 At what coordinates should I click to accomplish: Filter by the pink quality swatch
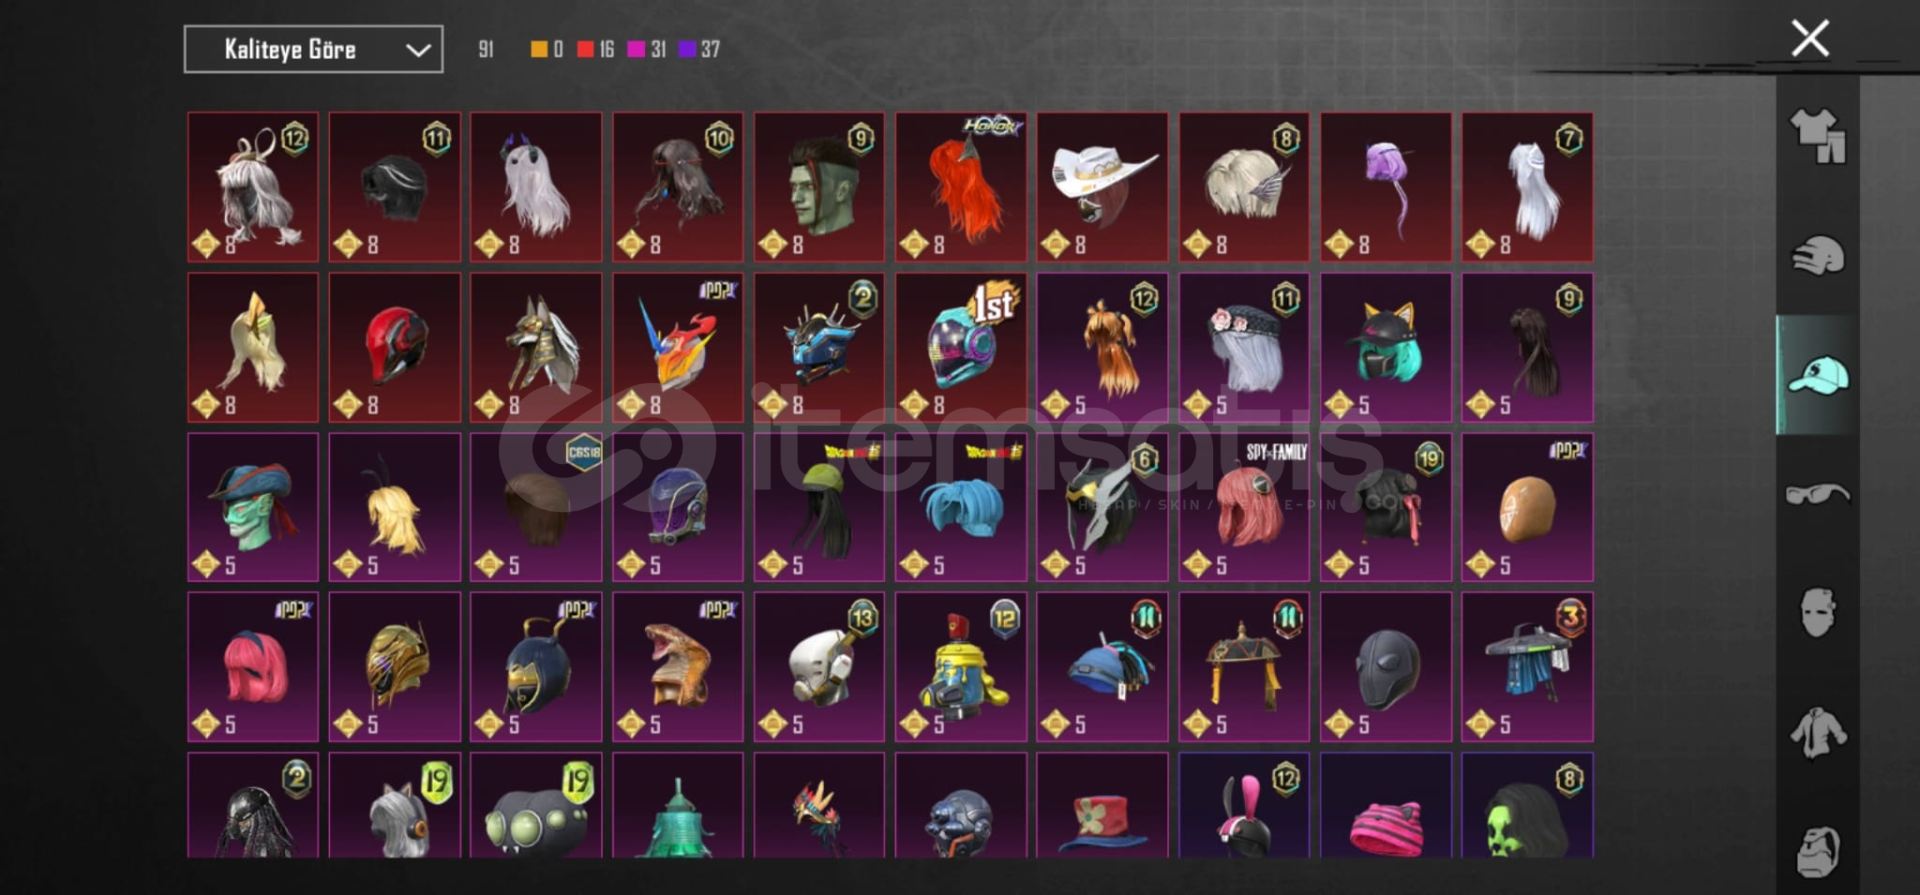pos(636,49)
